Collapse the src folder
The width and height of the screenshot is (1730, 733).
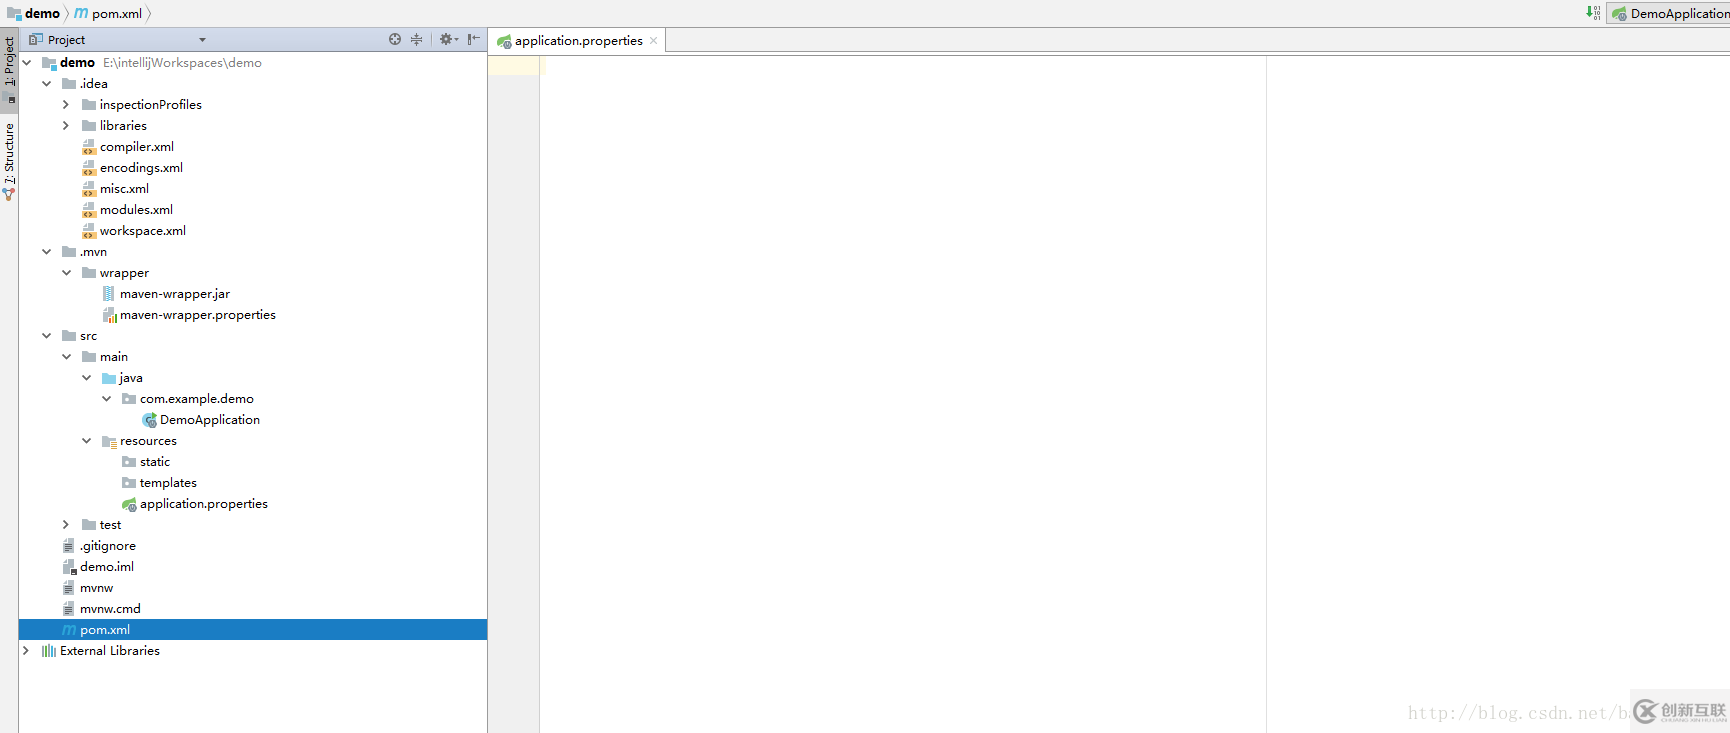47,335
